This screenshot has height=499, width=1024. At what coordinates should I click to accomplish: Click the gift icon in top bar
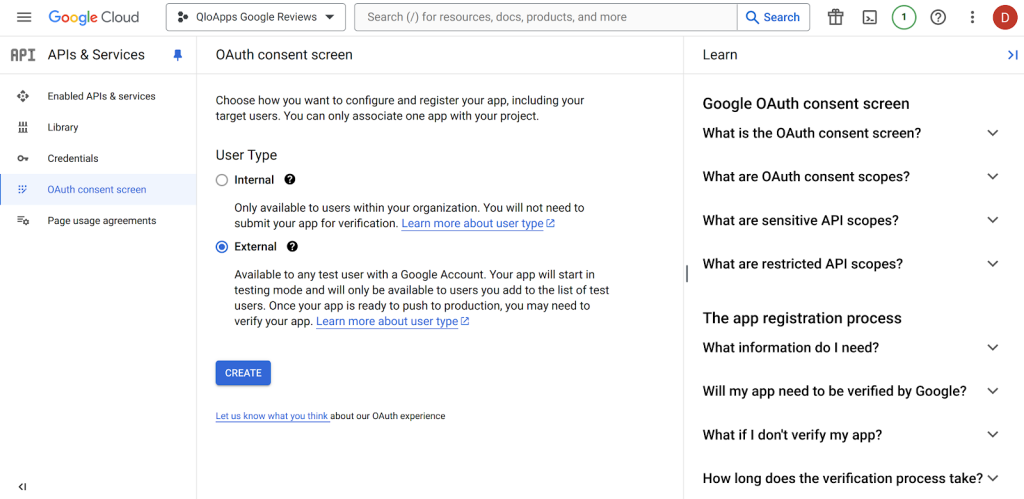click(x=835, y=17)
